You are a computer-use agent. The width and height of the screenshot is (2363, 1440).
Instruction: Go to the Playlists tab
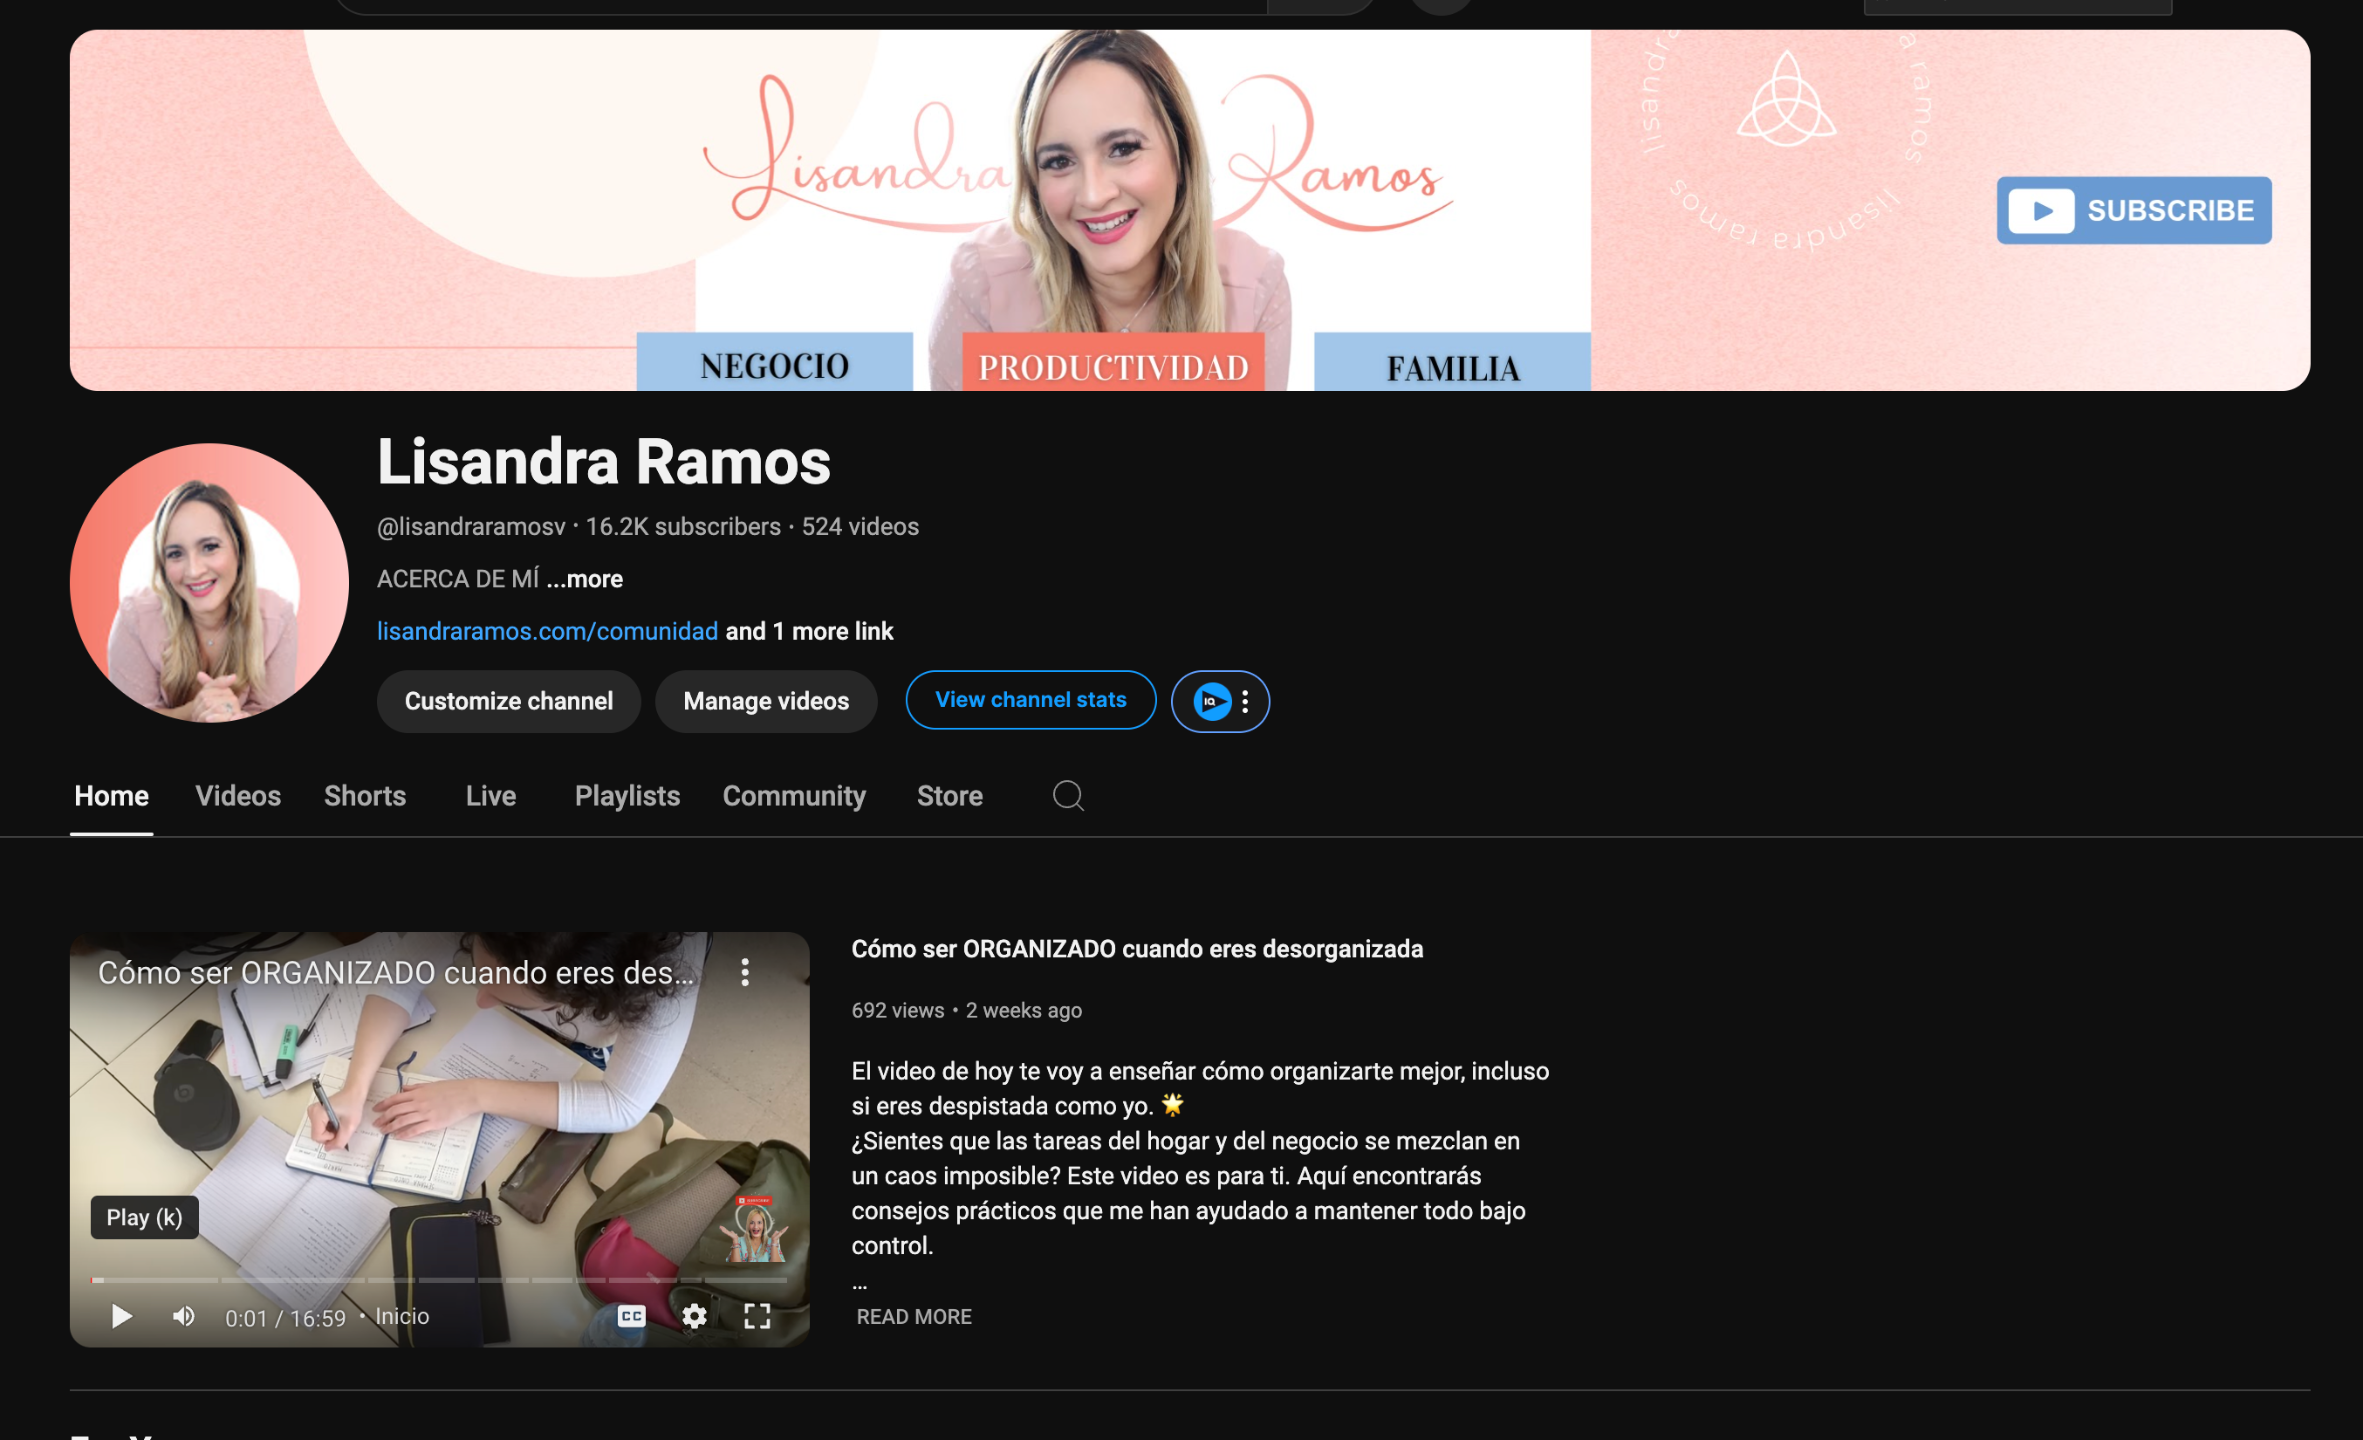coord(627,796)
